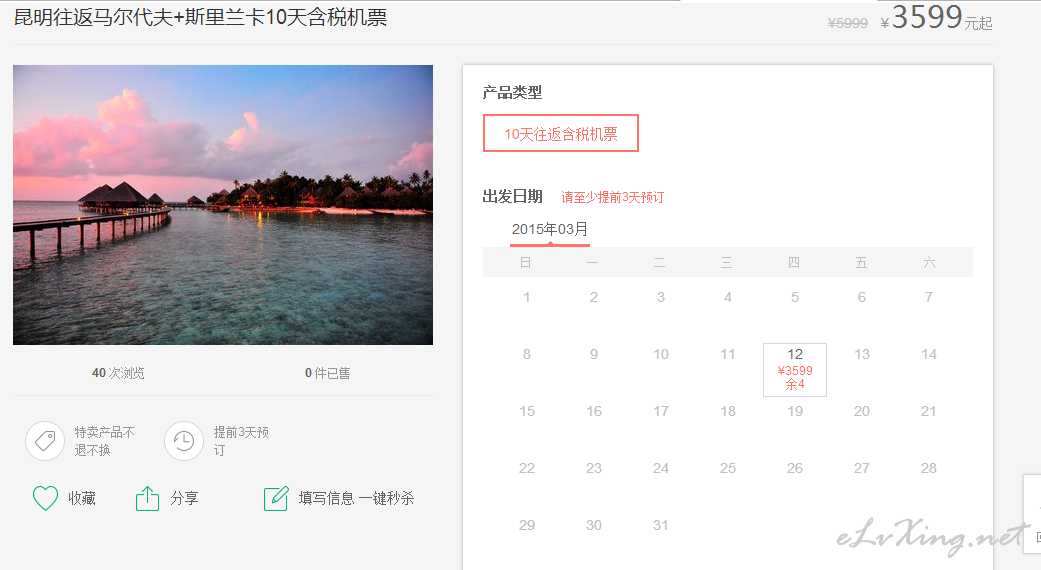1041x570 pixels.
Task: Click calendar date 13
Action: (x=862, y=354)
